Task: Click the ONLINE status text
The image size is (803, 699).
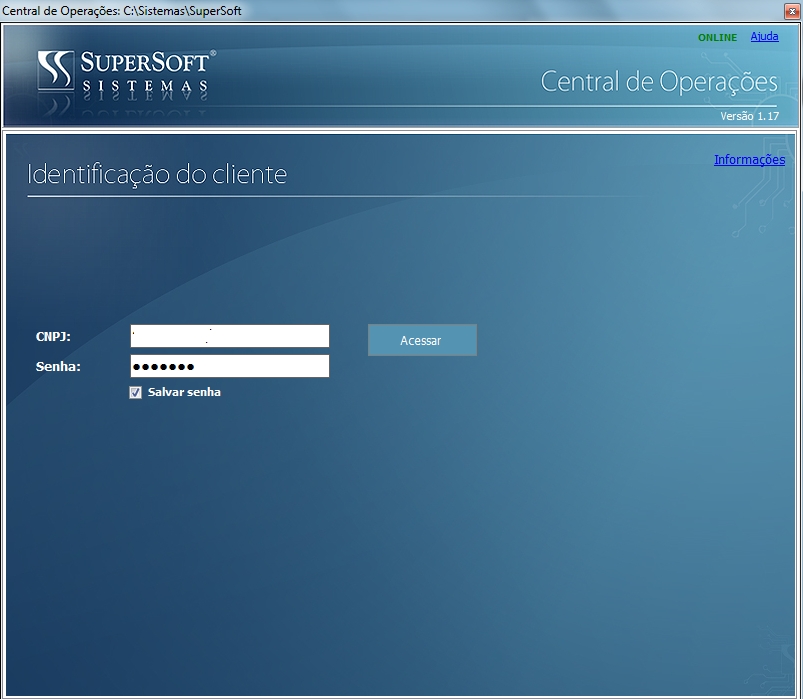Action: [717, 37]
